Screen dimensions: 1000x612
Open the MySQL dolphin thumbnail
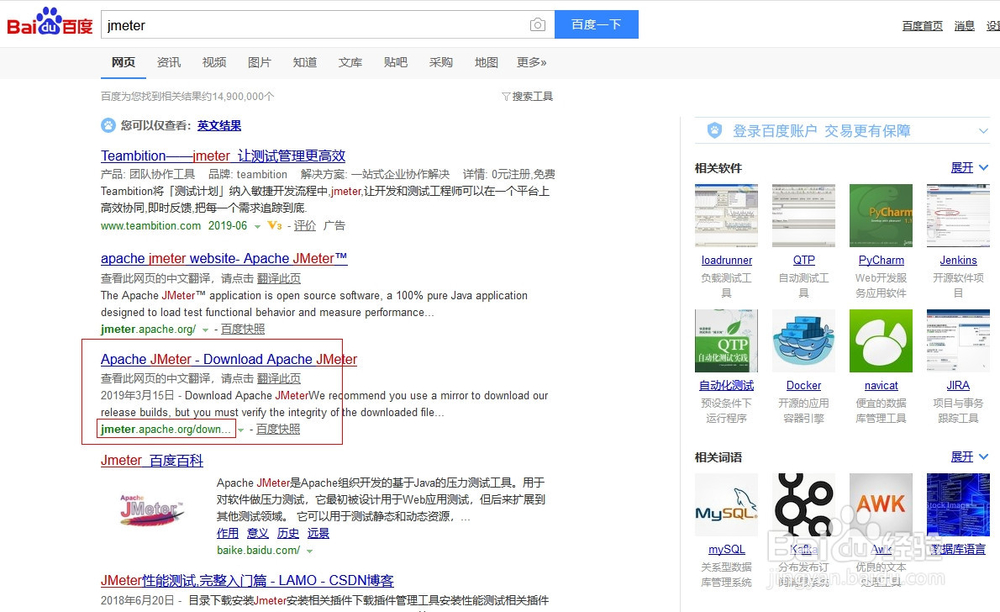pyautogui.click(x=726, y=504)
